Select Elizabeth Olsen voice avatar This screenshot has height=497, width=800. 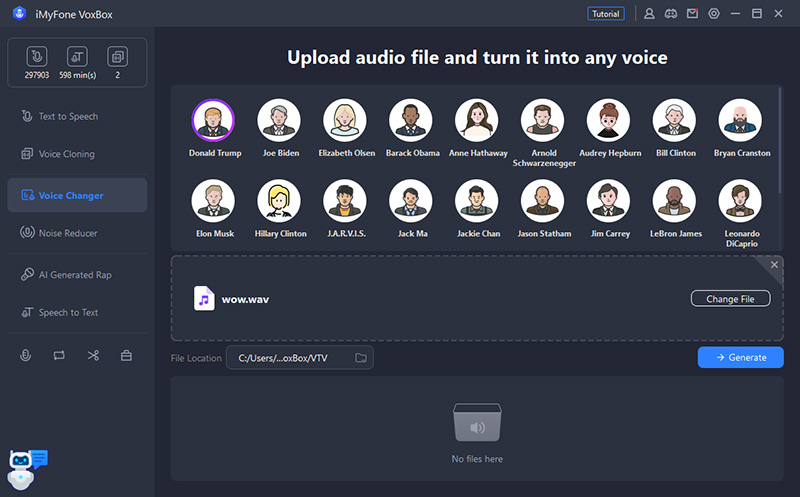(x=345, y=120)
